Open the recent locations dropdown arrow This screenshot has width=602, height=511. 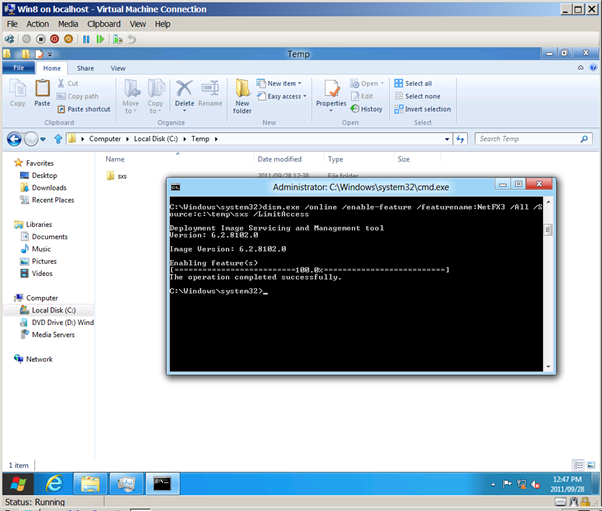pyautogui.click(x=43, y=139)
